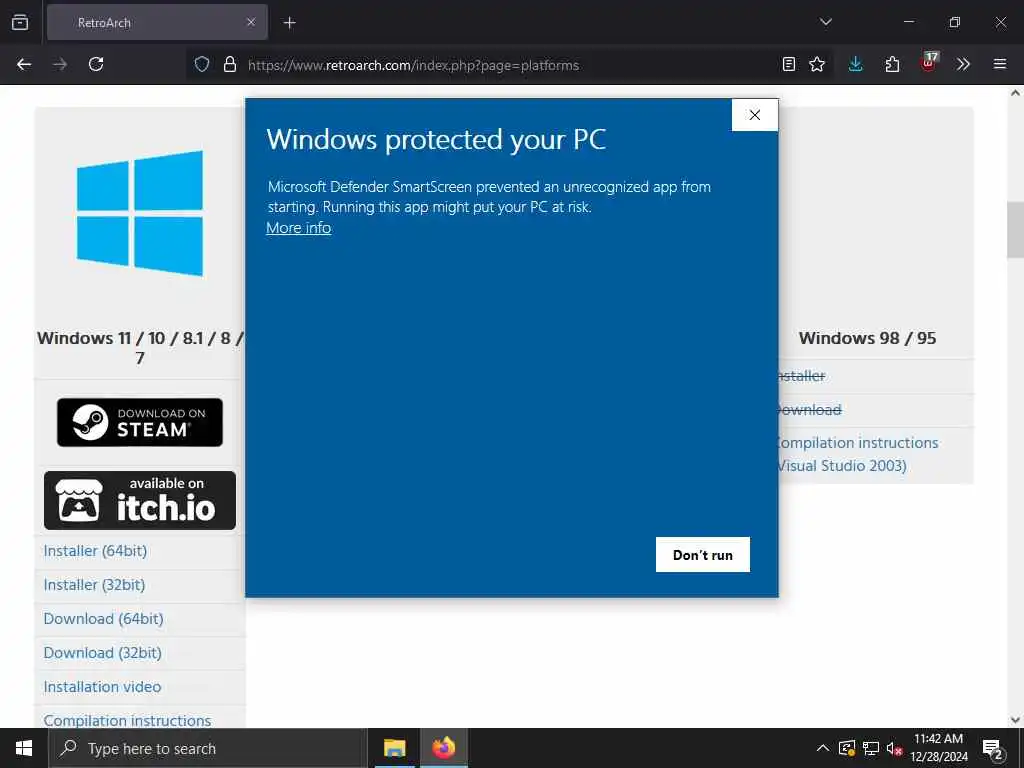This screenshot has height=768, width=1024.
Task: Select the RetroArch browser tab
Action: (x=157, y=22)
